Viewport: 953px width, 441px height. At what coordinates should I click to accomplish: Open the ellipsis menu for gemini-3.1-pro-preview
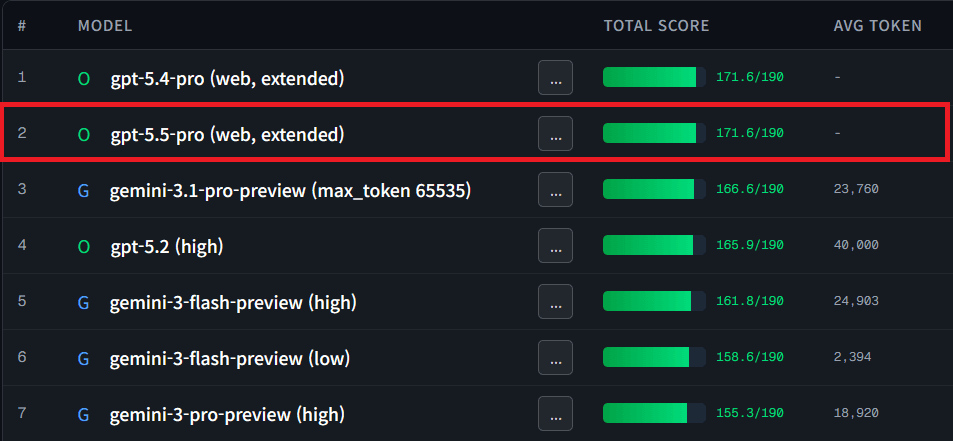[555, 190]
